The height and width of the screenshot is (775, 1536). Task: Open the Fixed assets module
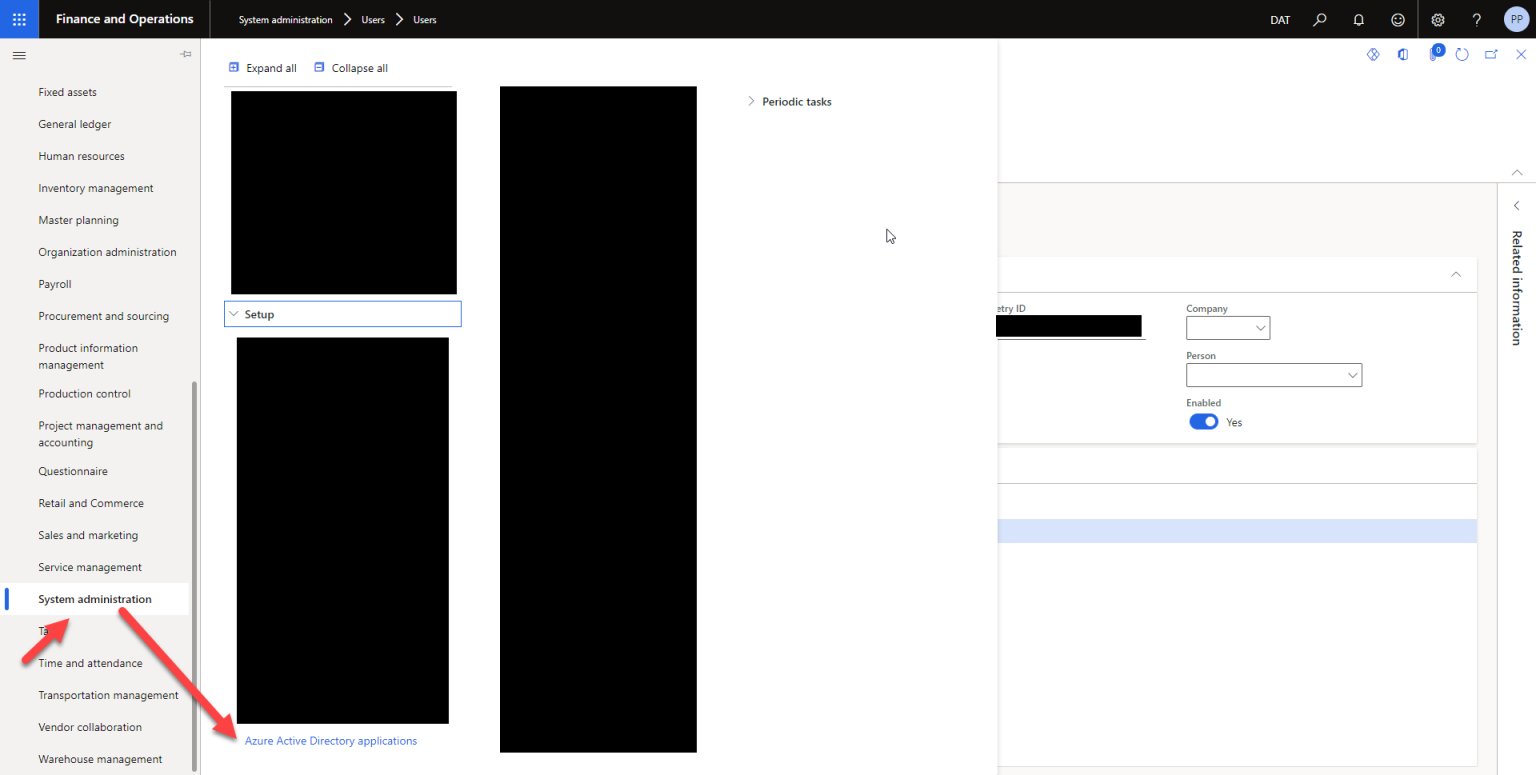pyautogui.click(x=67, y=92)
